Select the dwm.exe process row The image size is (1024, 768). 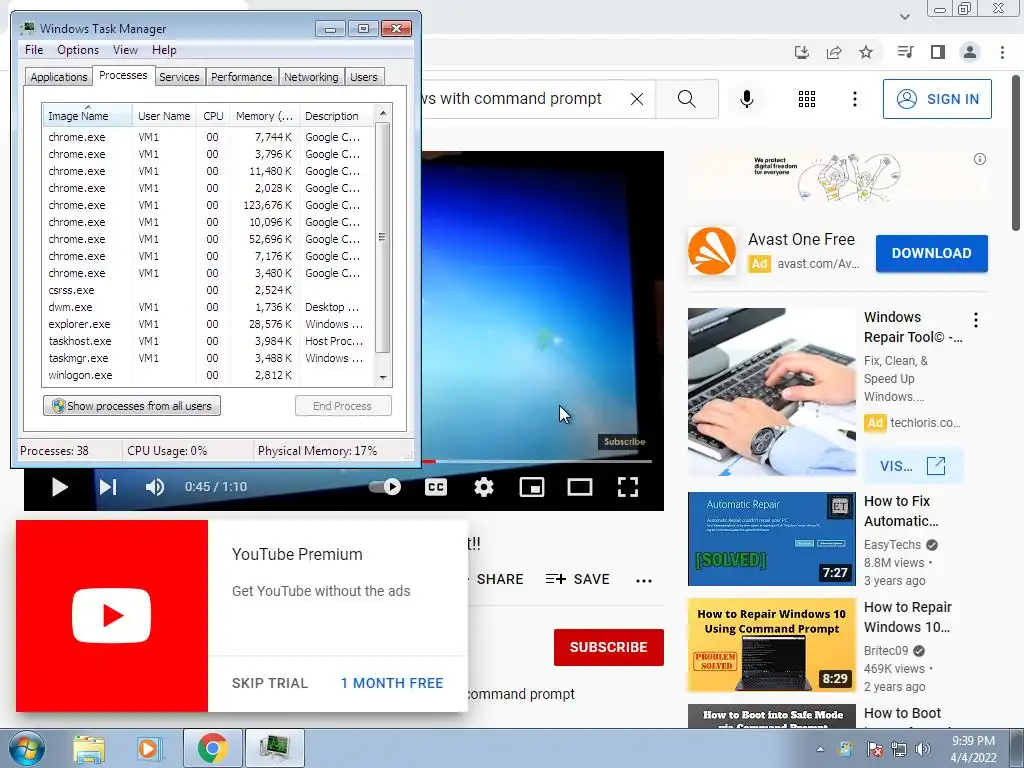pos(208,307)
